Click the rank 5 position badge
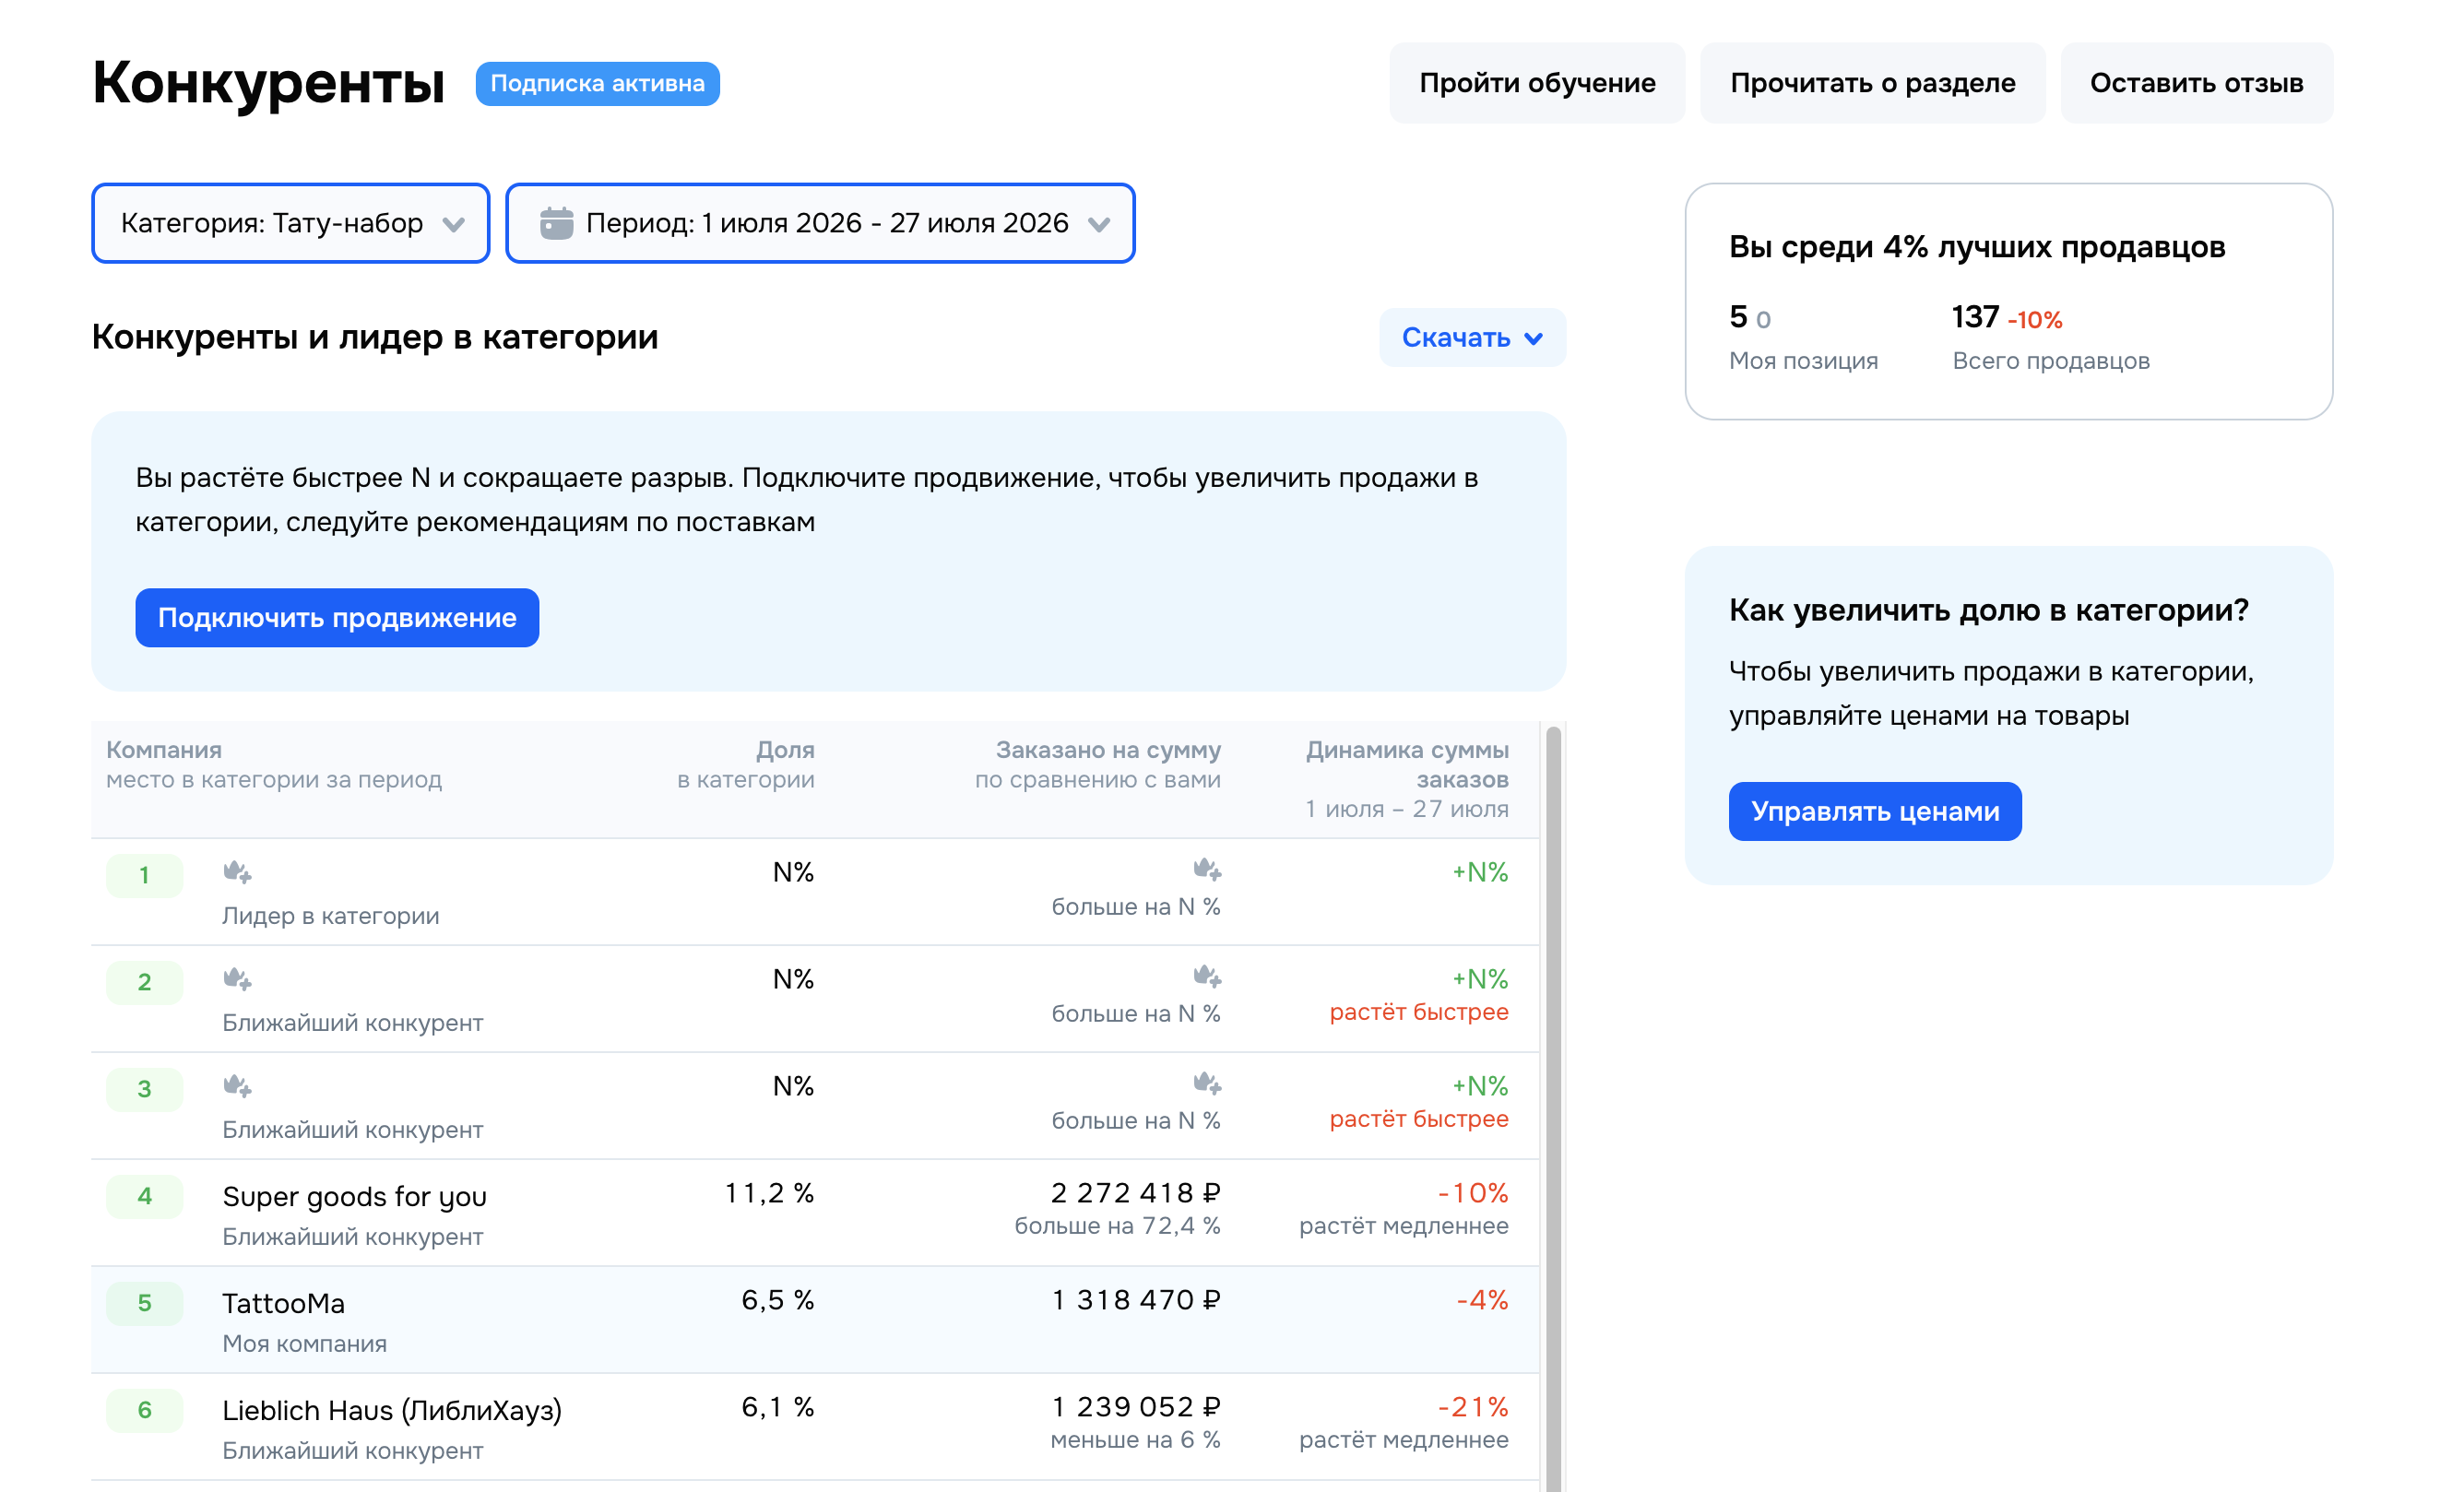This screenshot has width=2464, height=1492. coord(145,1303)
